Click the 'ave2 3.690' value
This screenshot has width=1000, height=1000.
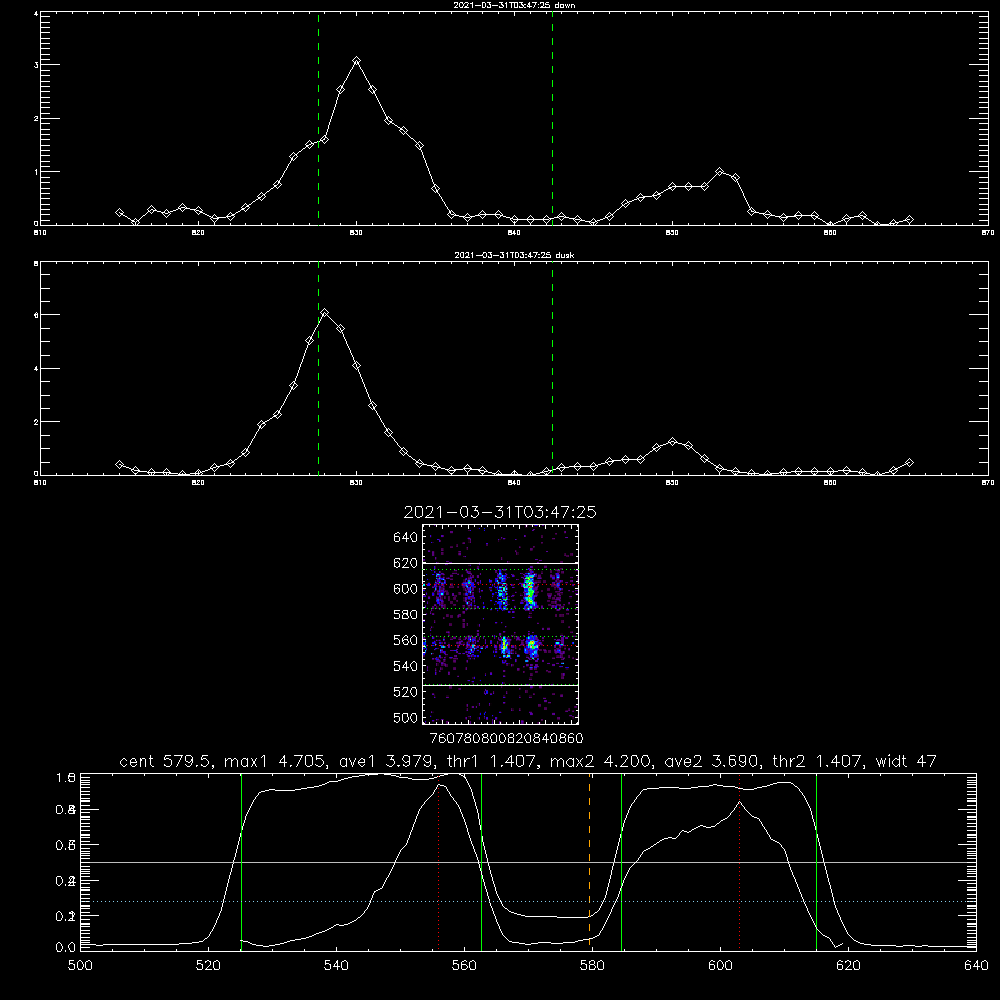[712, 761]
